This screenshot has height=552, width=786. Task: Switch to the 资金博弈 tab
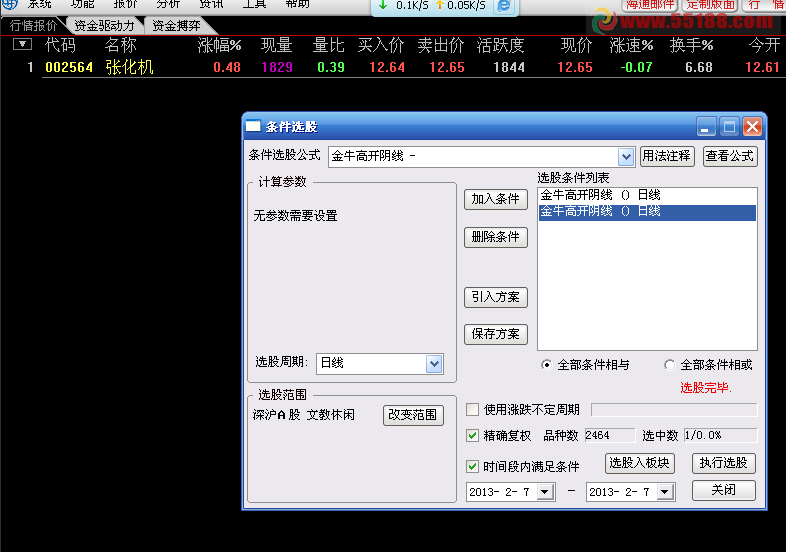[x=176, y=26]
